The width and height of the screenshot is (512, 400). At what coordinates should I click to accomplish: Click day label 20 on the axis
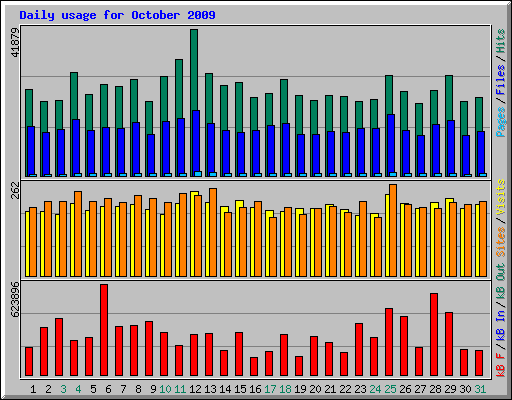tap(315, 389)
